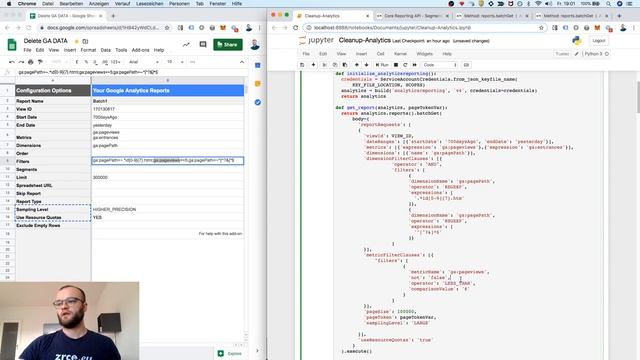Click the Jupyter insert cell below plus icon
Viewport: 640px width, 360px height.
point(313,65)
